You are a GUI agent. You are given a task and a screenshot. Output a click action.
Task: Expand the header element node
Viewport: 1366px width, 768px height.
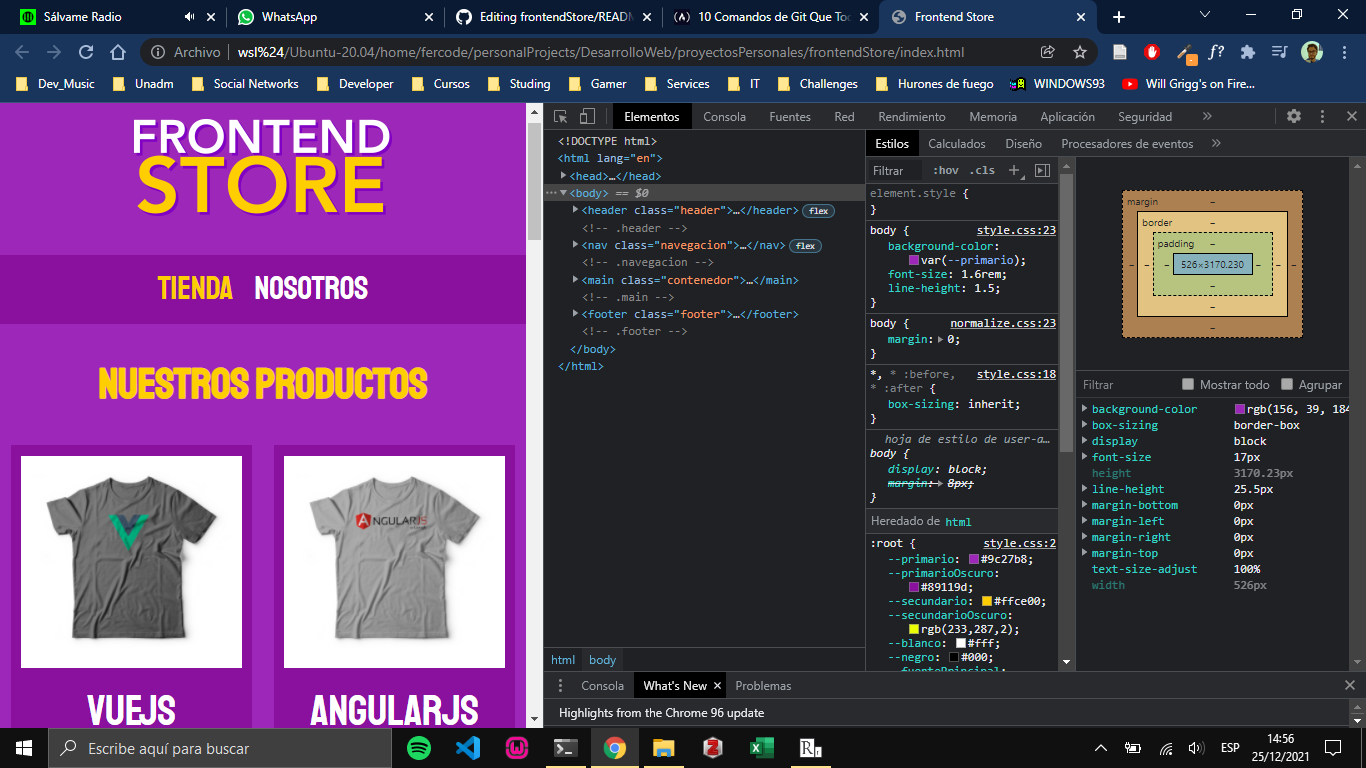tap(575, 210)
